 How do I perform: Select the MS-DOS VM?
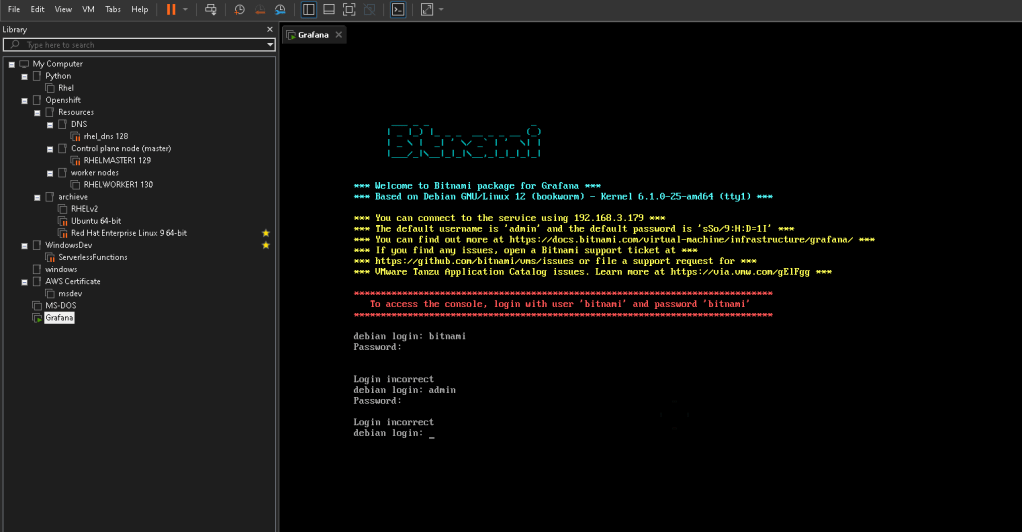click(61, 305)
